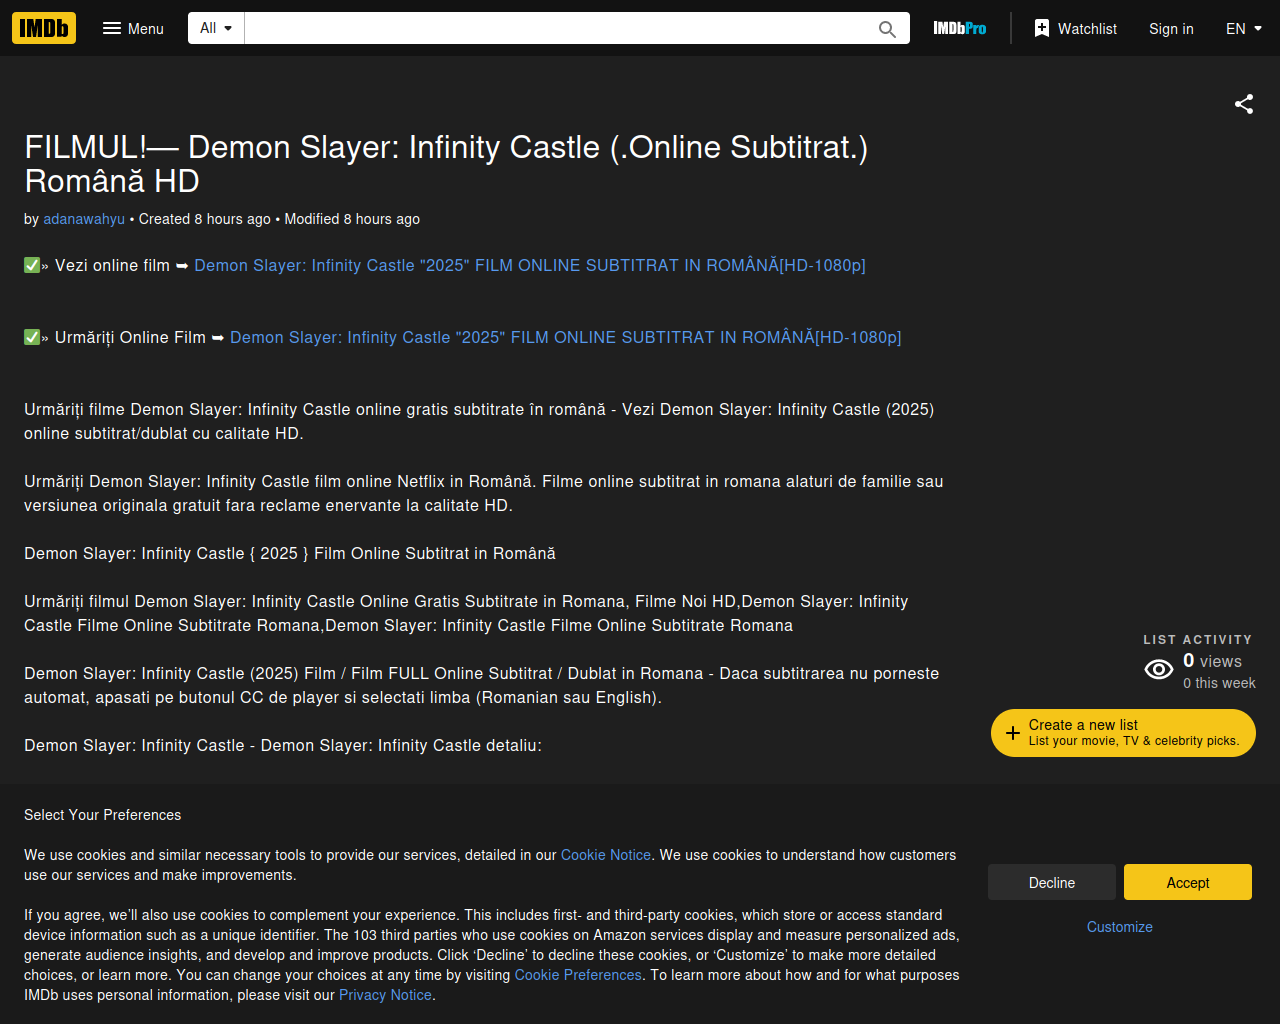Open the Cookie Notice link
The width and height of the screenshot is (1280, 1024).
click(x=606, y=855)
